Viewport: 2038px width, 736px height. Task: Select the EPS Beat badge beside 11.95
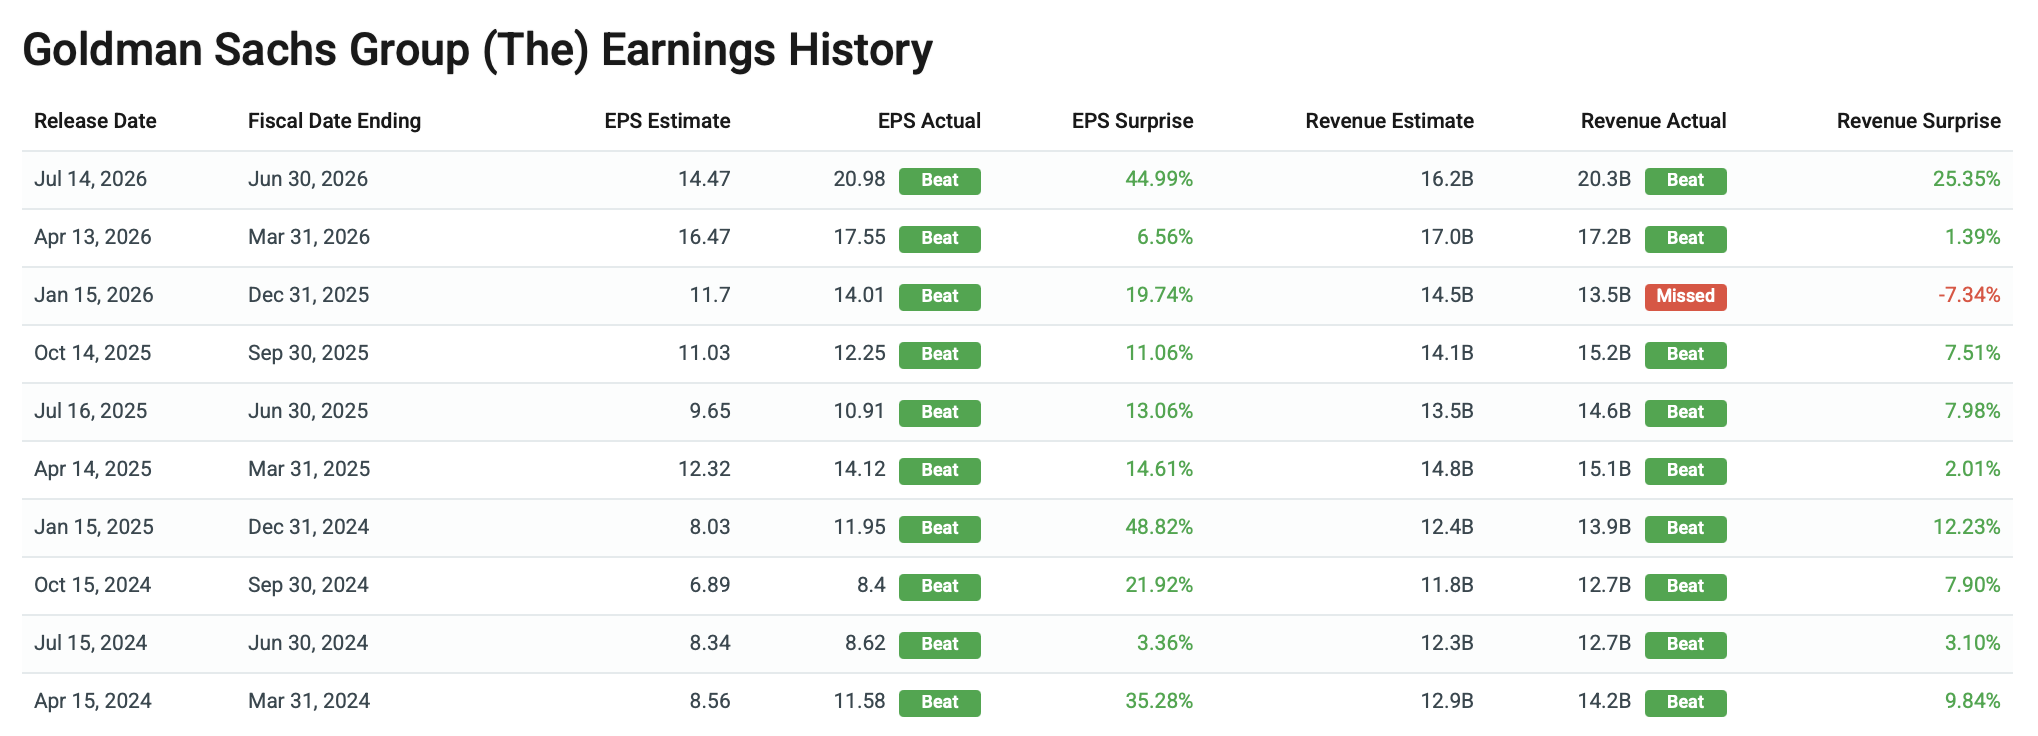[x=940, y=529]
